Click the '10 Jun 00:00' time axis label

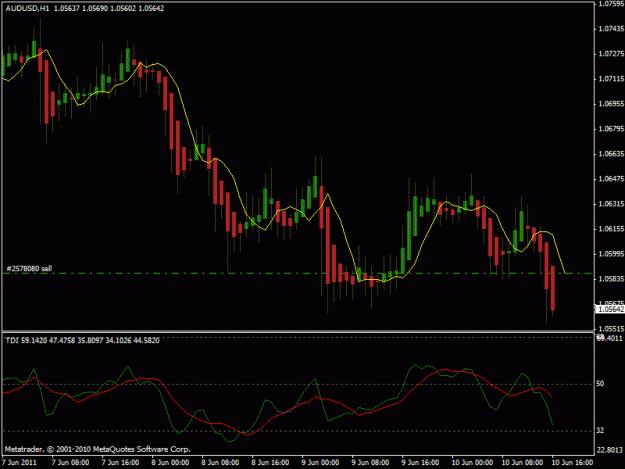tap(472, 462)
